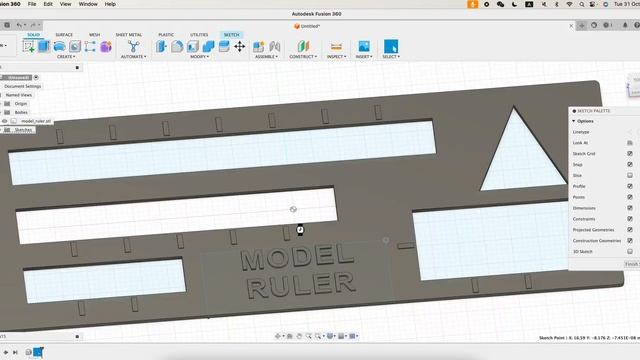Select the Fillet tool in Modify
Viewport: 640px width, 360px height.
point(177,46)
